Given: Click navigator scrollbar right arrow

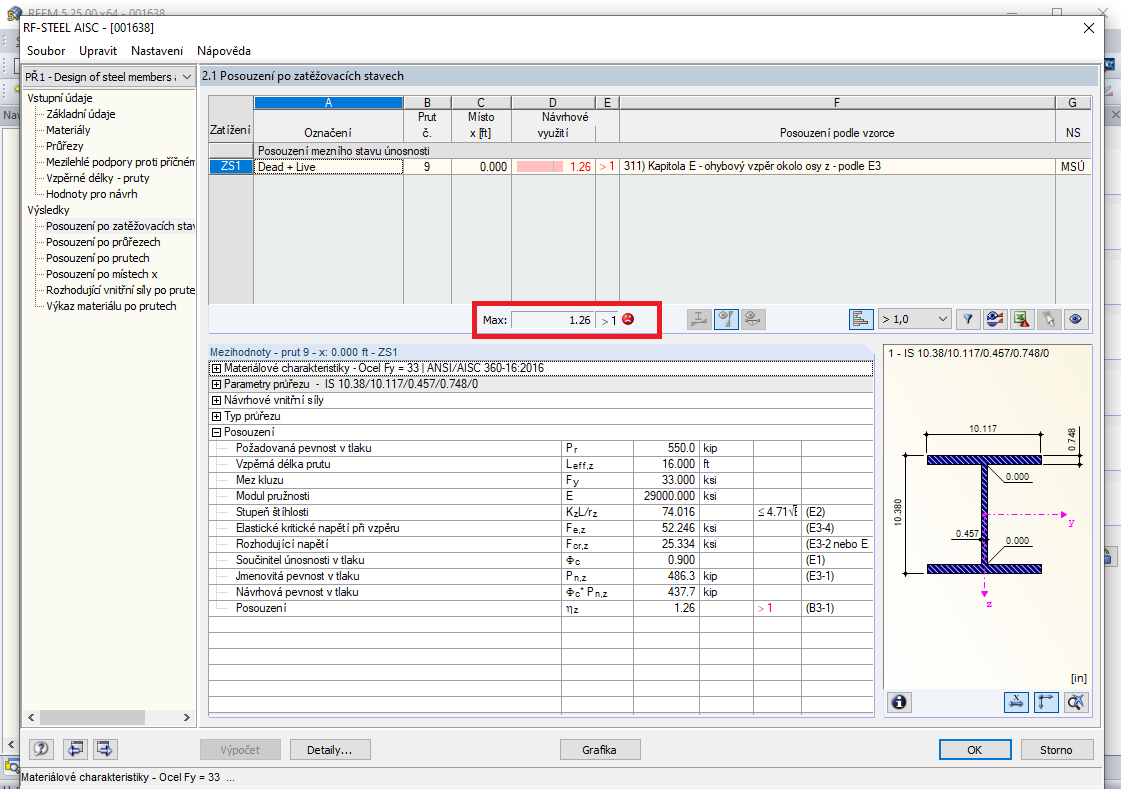Looking at the screenshot, I should [187, 717].
